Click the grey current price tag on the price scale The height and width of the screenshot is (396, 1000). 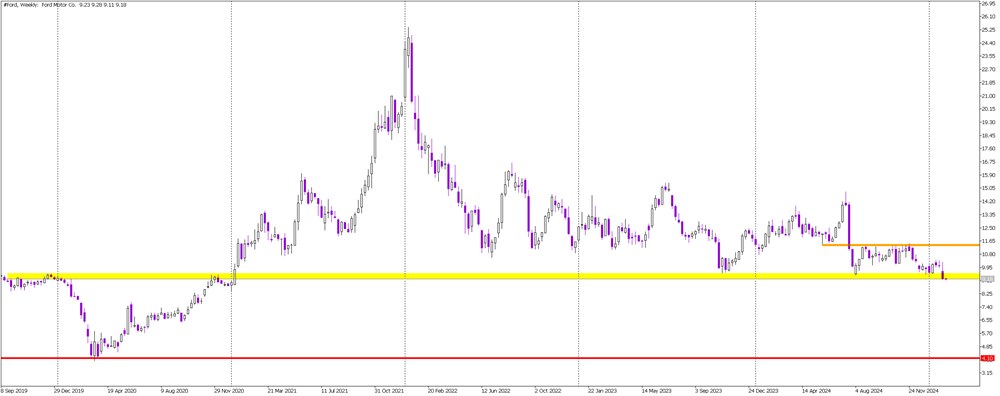[988, 279]
